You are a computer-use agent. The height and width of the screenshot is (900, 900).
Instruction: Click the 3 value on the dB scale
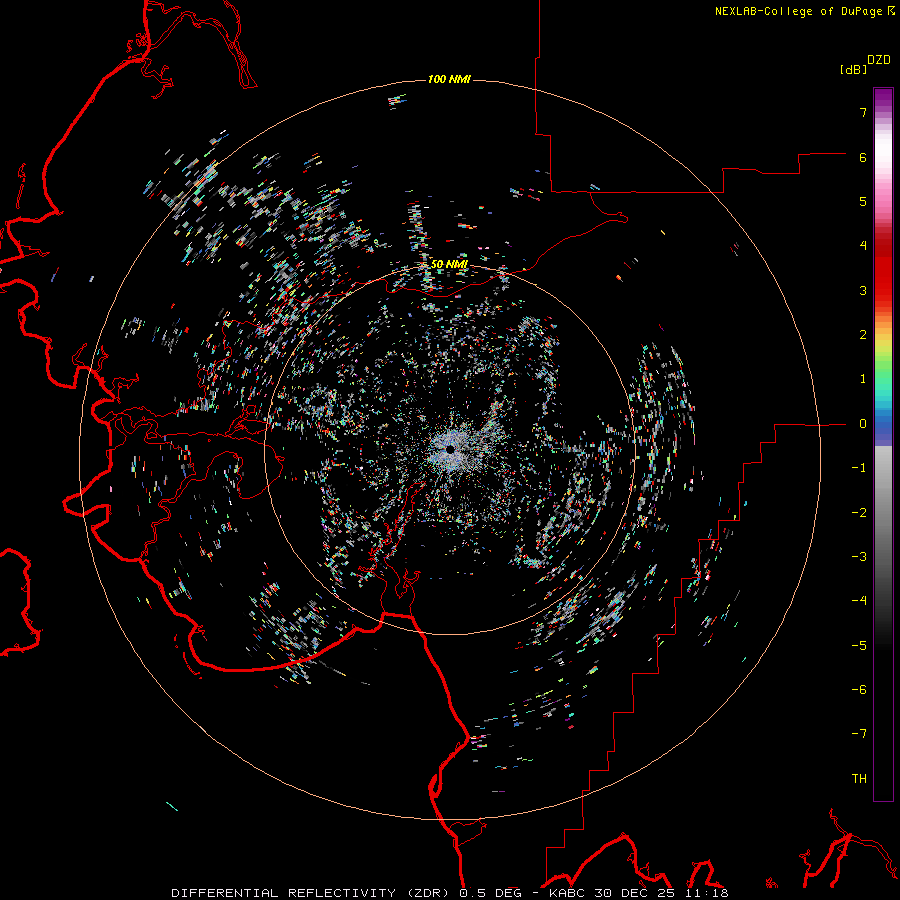click(x=863, y=290)
